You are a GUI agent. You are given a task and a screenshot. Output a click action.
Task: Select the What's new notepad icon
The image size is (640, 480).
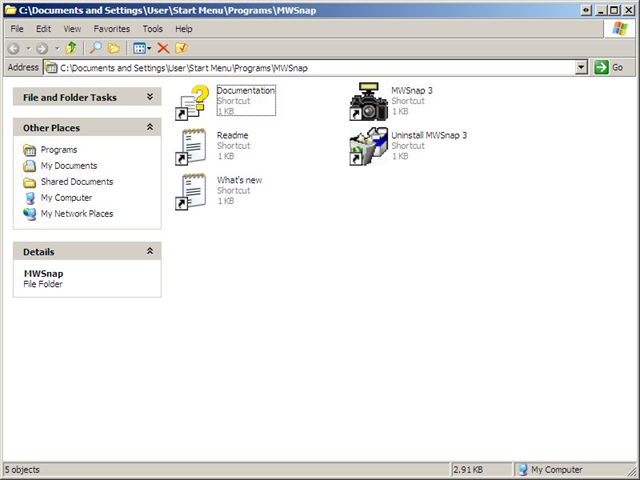pos(191,192)
